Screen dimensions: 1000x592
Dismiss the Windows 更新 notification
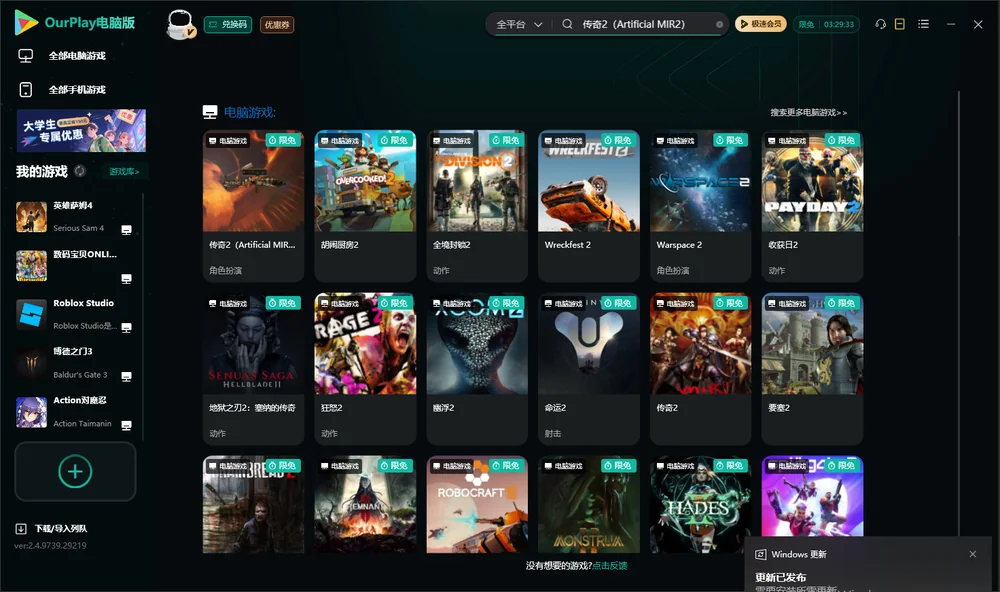click(973, 554)
